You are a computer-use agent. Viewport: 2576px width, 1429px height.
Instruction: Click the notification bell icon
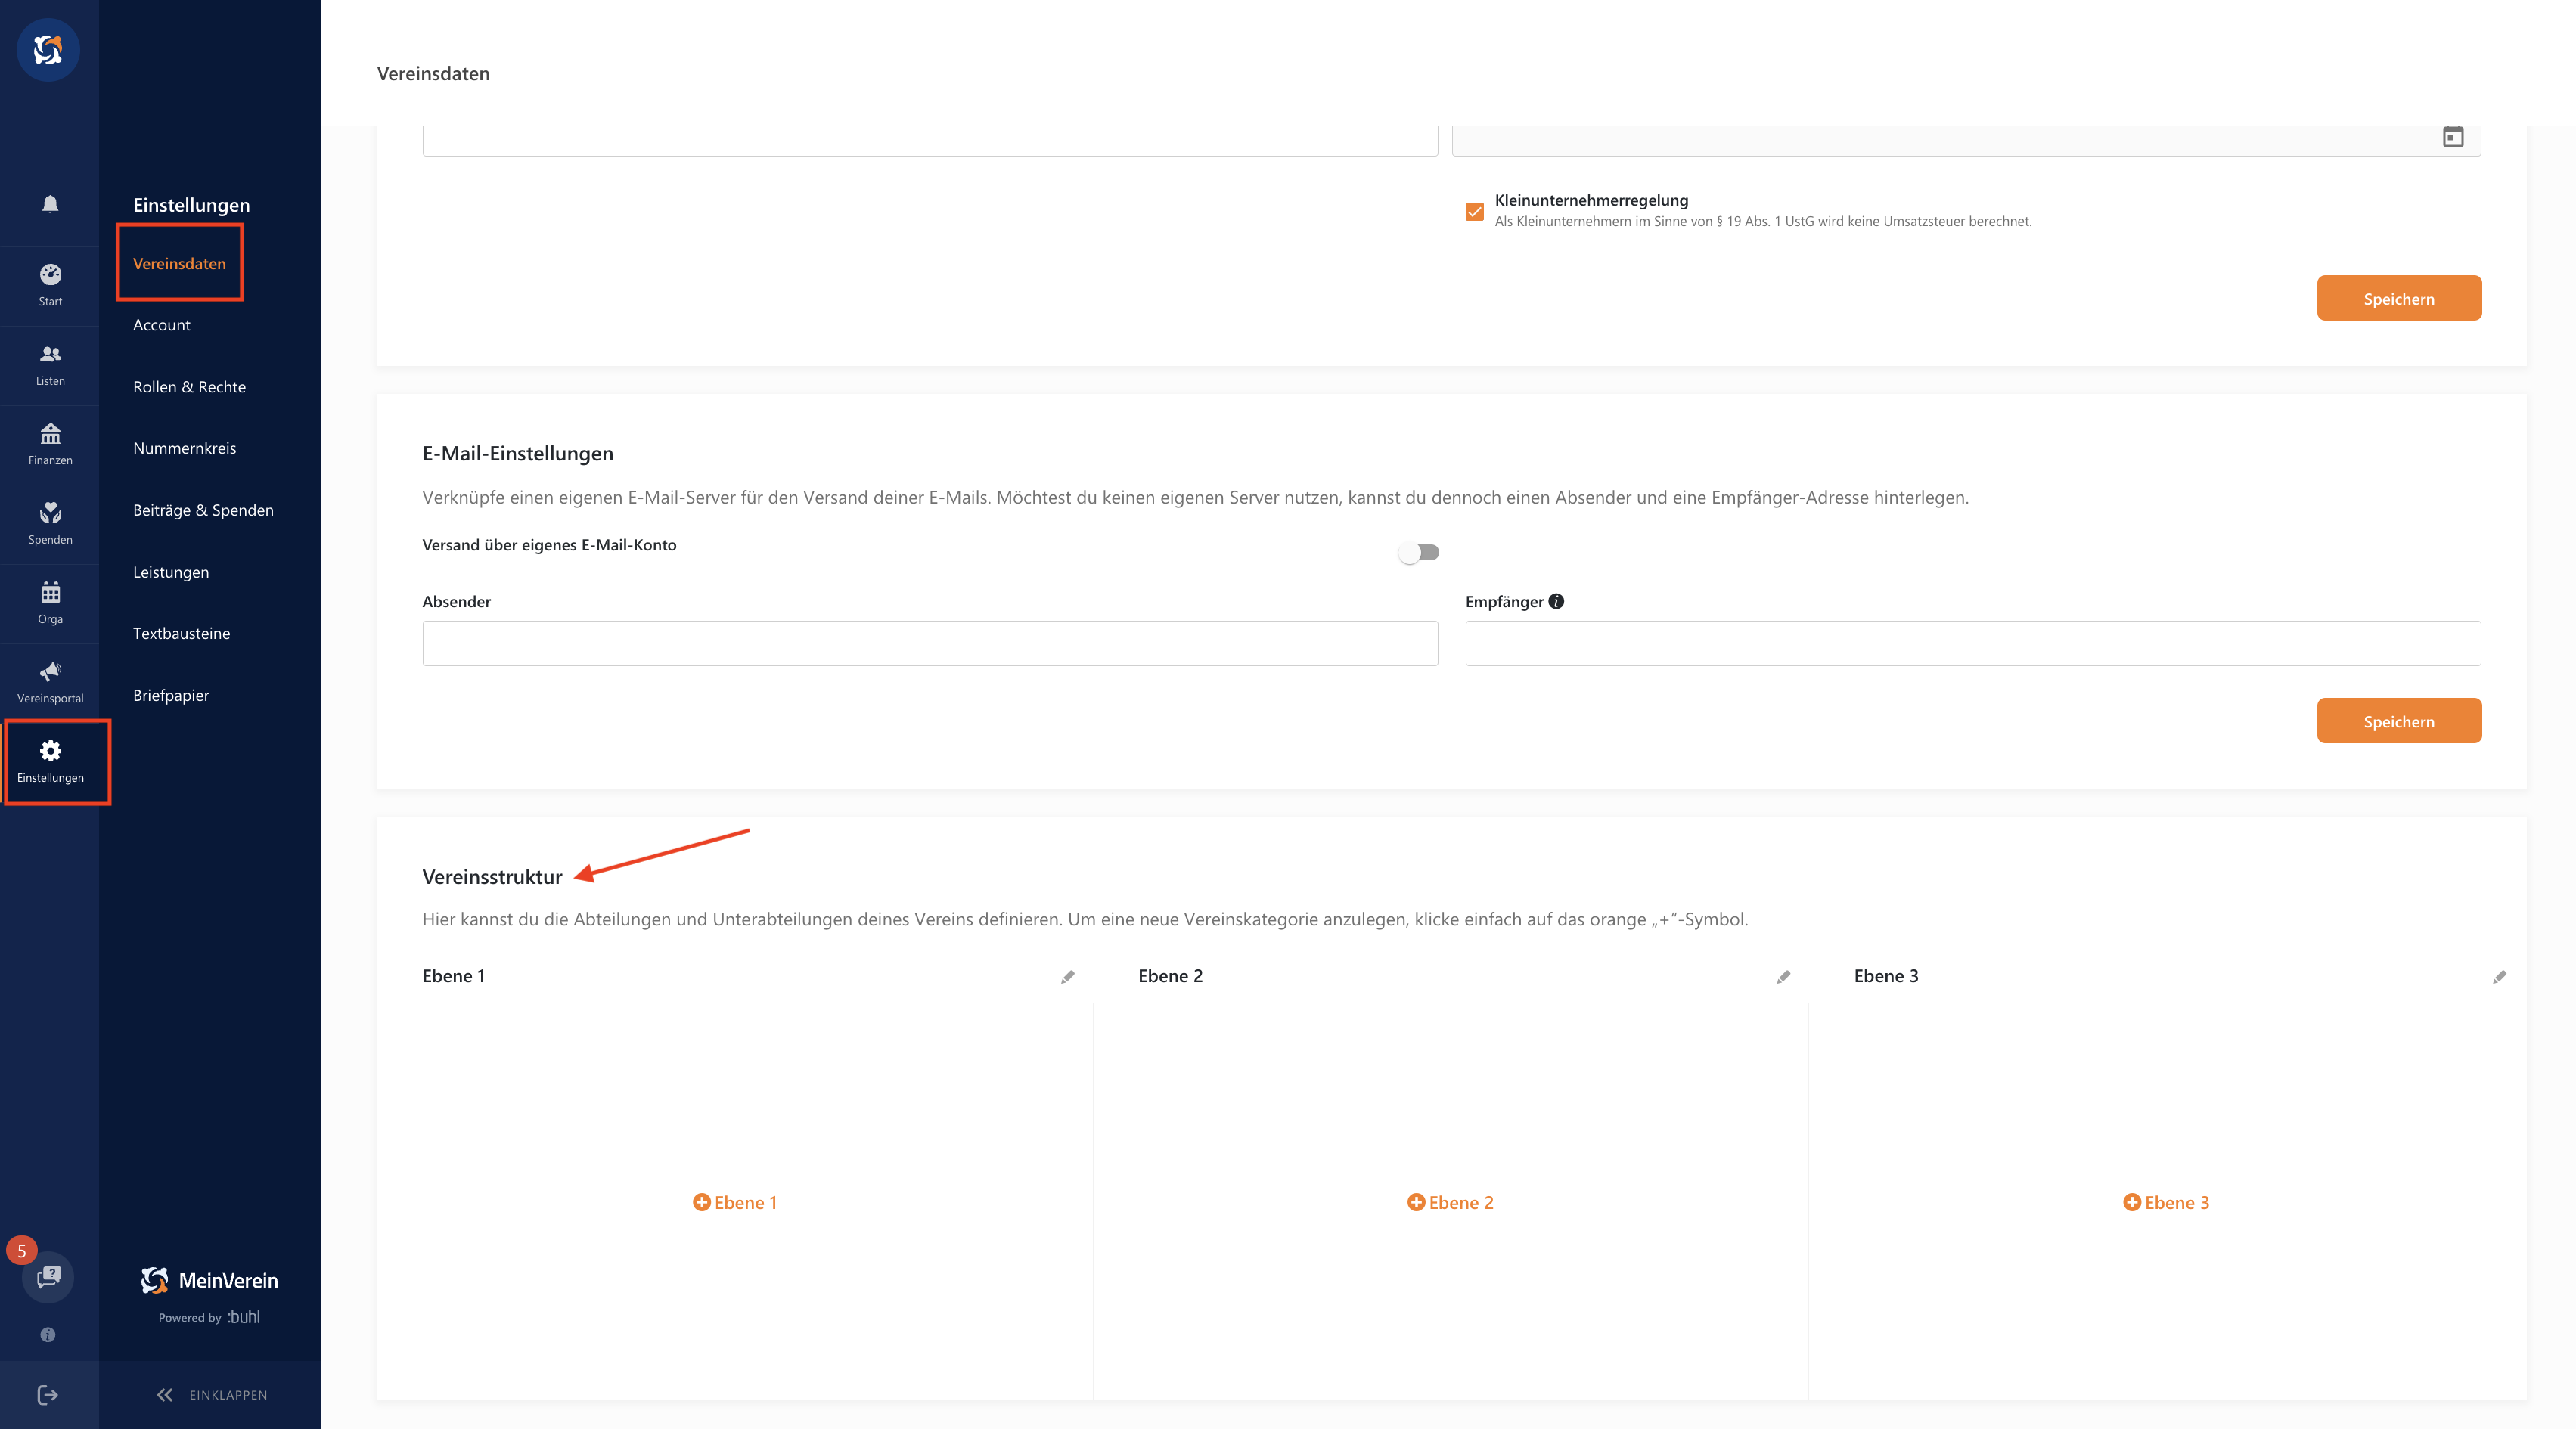(x=49, y=204)
